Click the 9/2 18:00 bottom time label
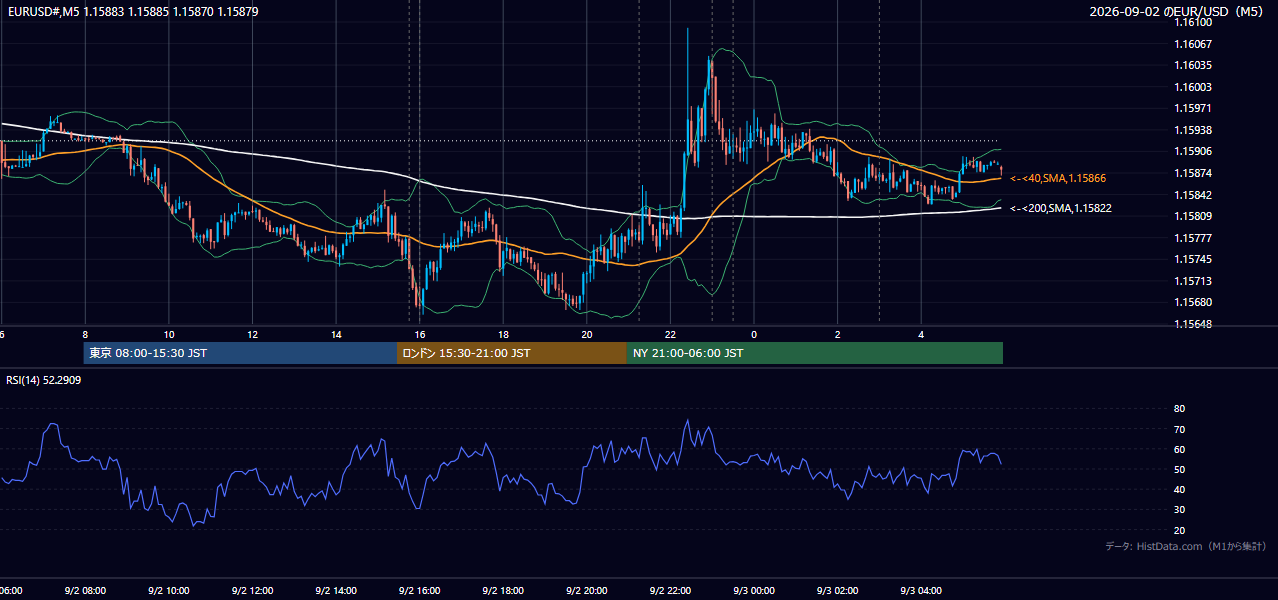 503,591
